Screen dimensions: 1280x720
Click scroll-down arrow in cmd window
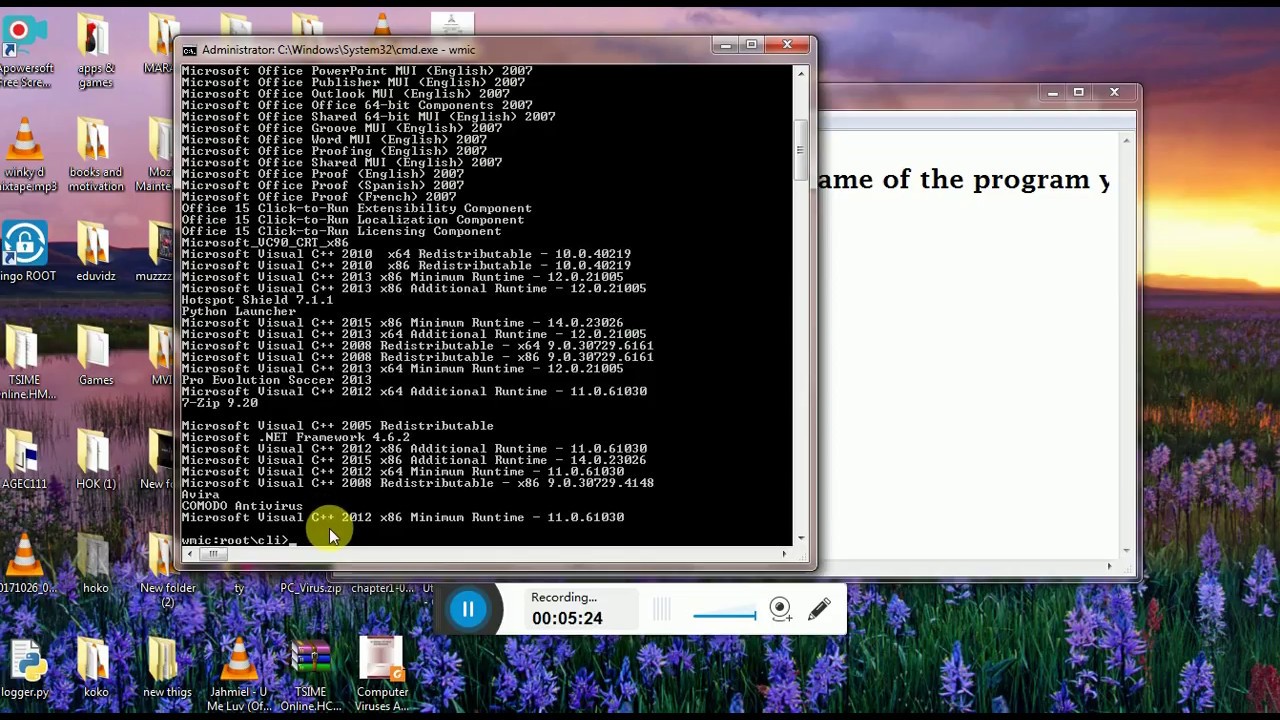point(800,539)
